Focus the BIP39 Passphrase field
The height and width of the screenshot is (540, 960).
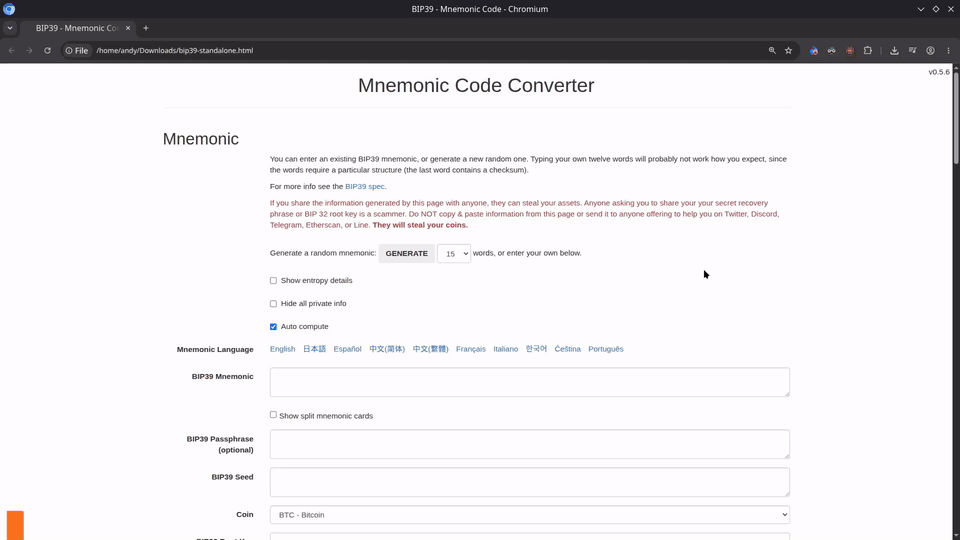[530, 444]
